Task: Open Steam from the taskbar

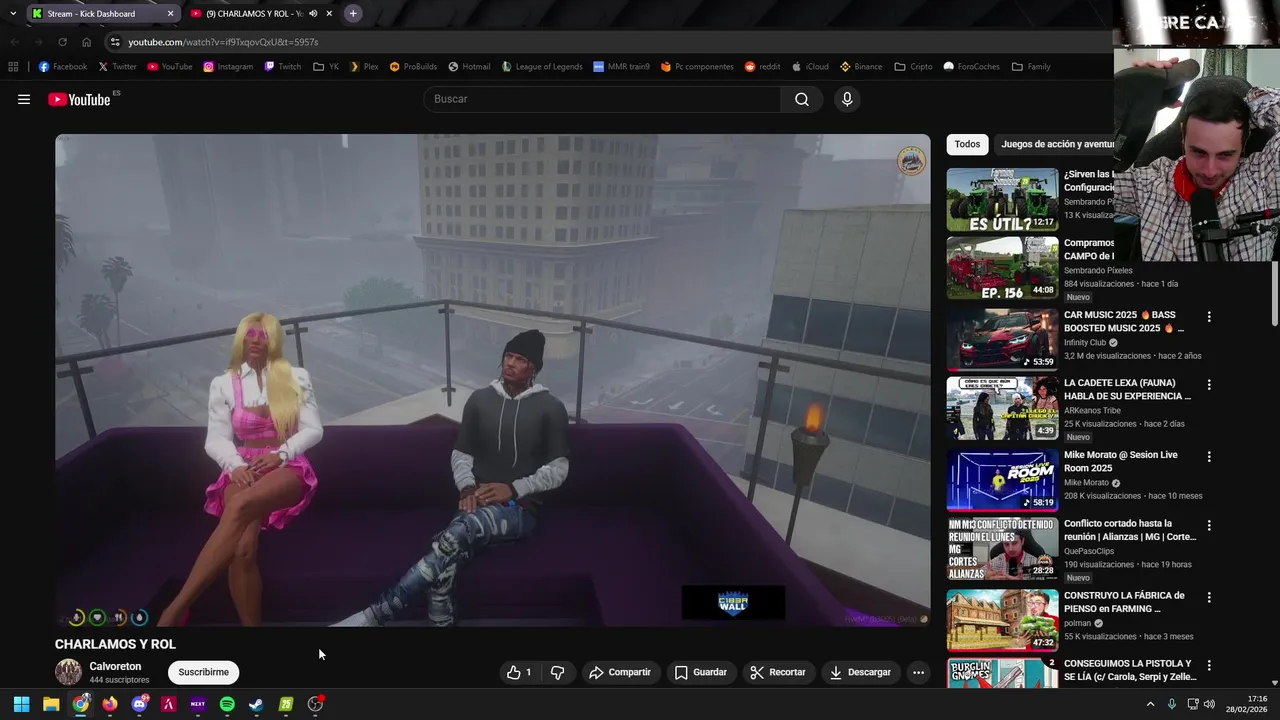Action: tap(256, 704)
